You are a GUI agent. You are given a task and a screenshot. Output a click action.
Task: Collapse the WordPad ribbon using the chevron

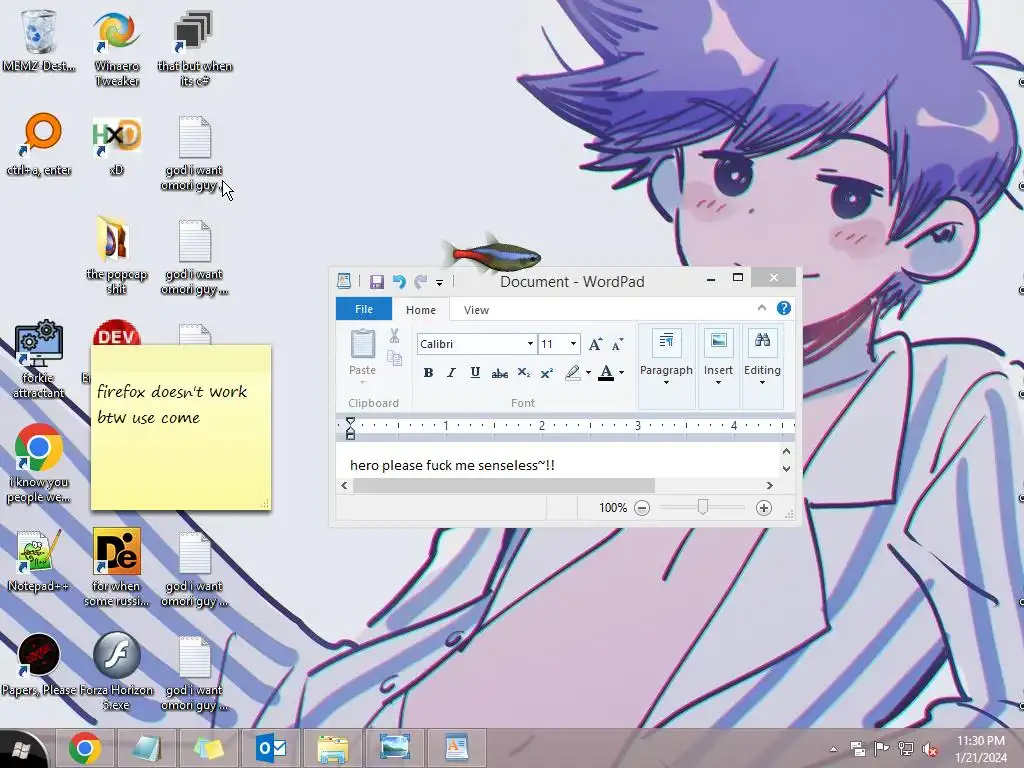(x=761, y=308)
